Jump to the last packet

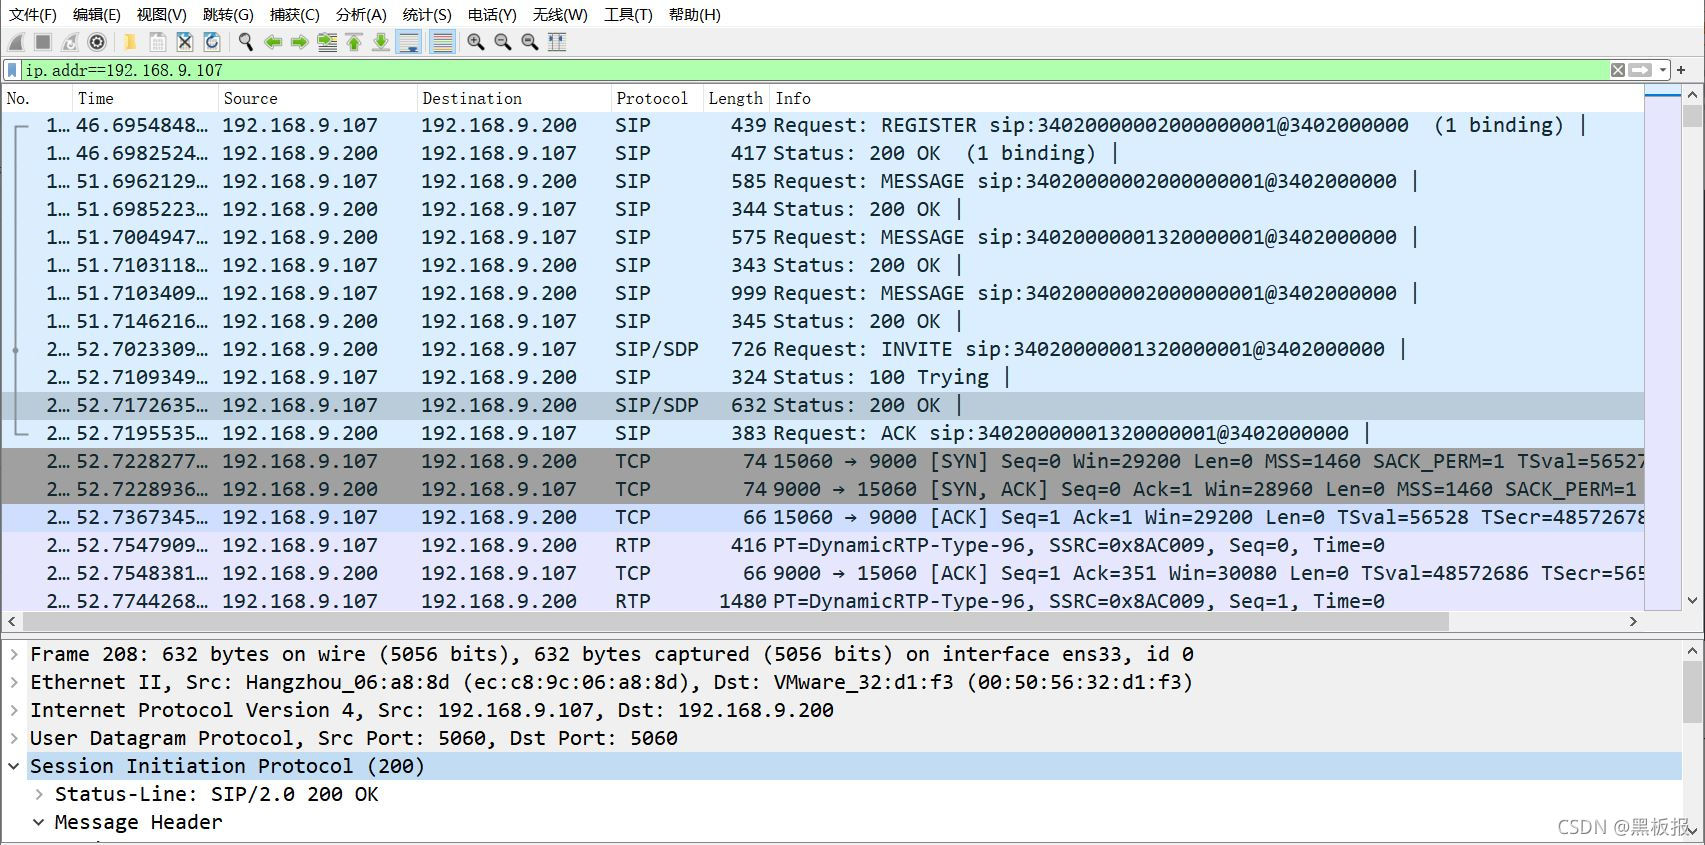(x=380, y=42)
